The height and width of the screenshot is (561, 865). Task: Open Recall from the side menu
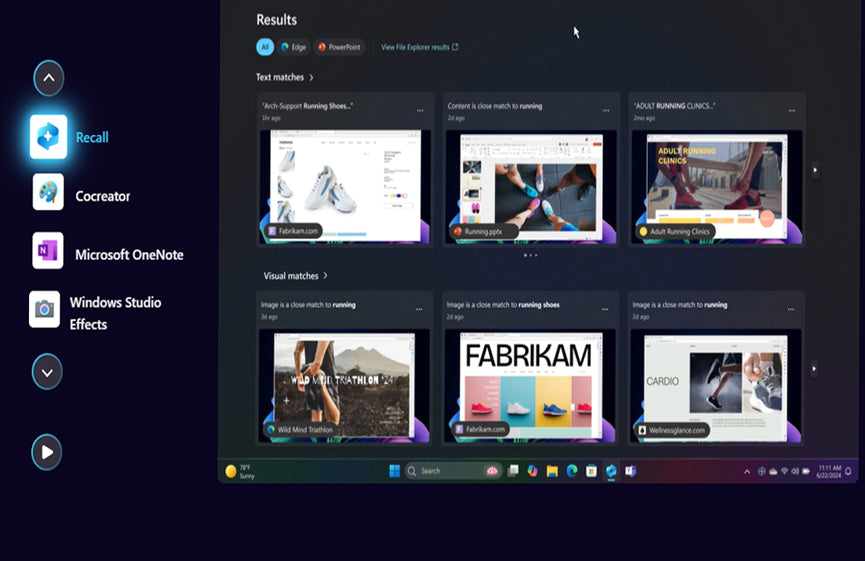coord(49,137)
